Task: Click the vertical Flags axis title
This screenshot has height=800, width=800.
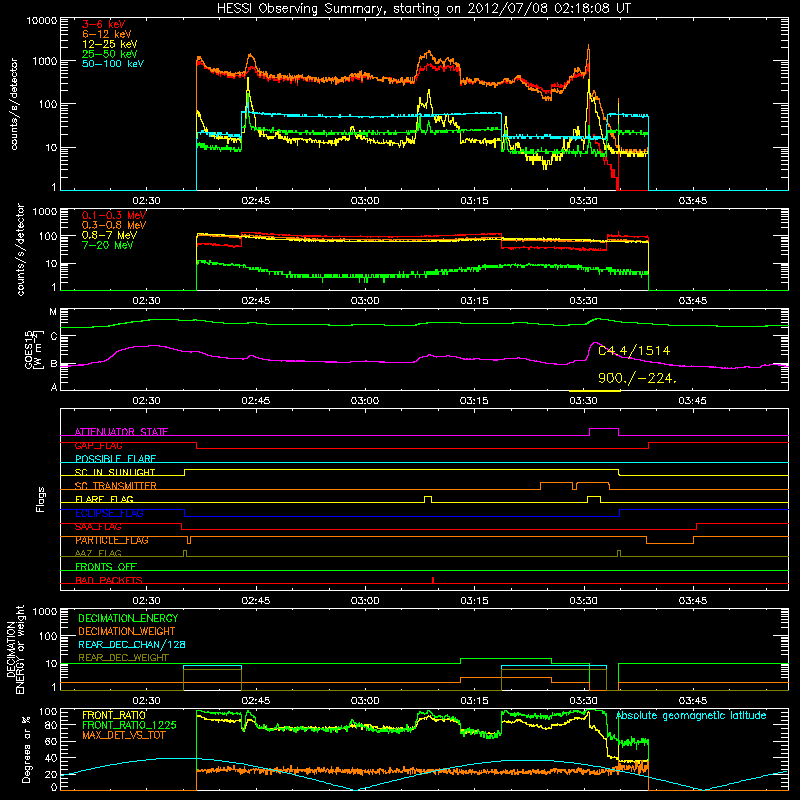Action: pyautogui.click(x=41, y=499)
